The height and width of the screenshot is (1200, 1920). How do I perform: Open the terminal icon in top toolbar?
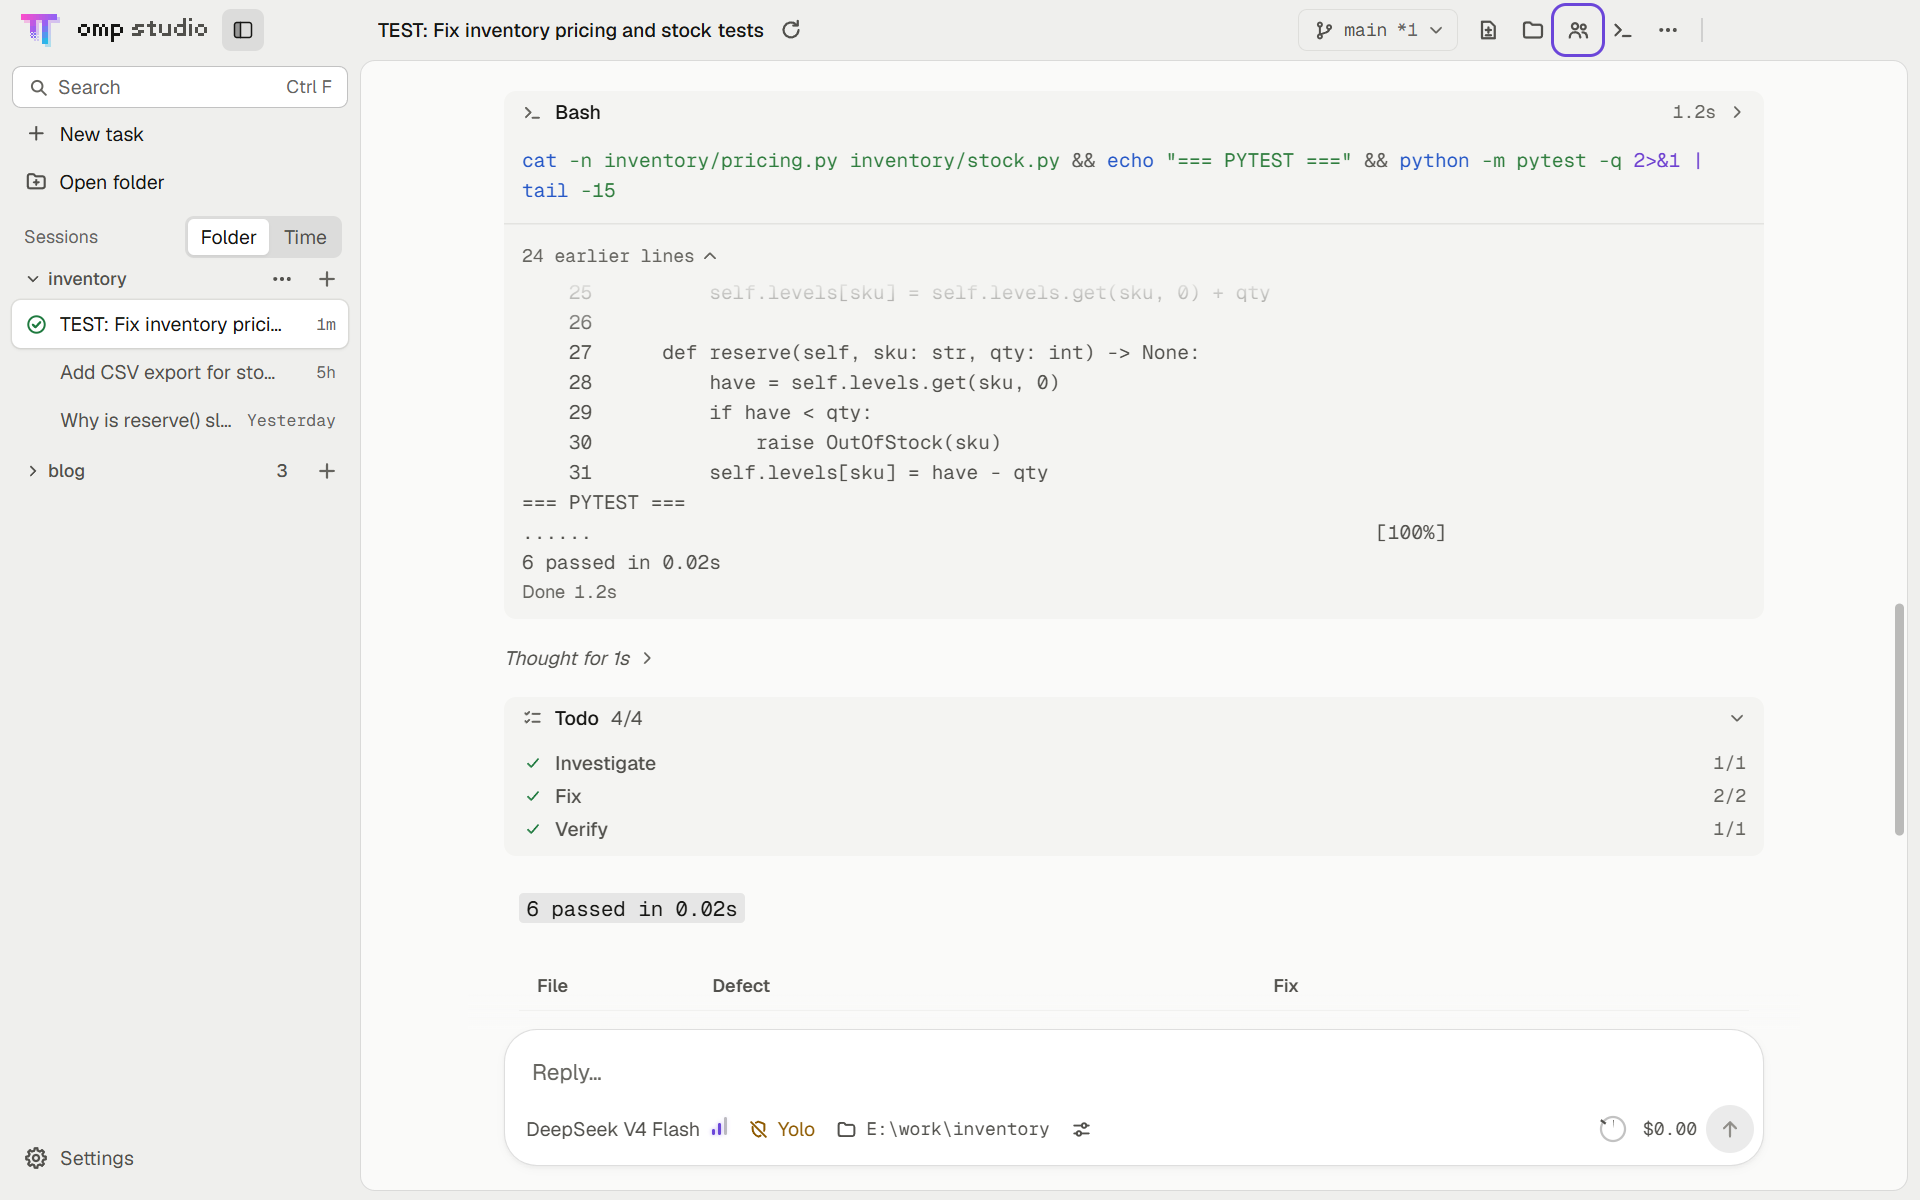[1623, 30]
